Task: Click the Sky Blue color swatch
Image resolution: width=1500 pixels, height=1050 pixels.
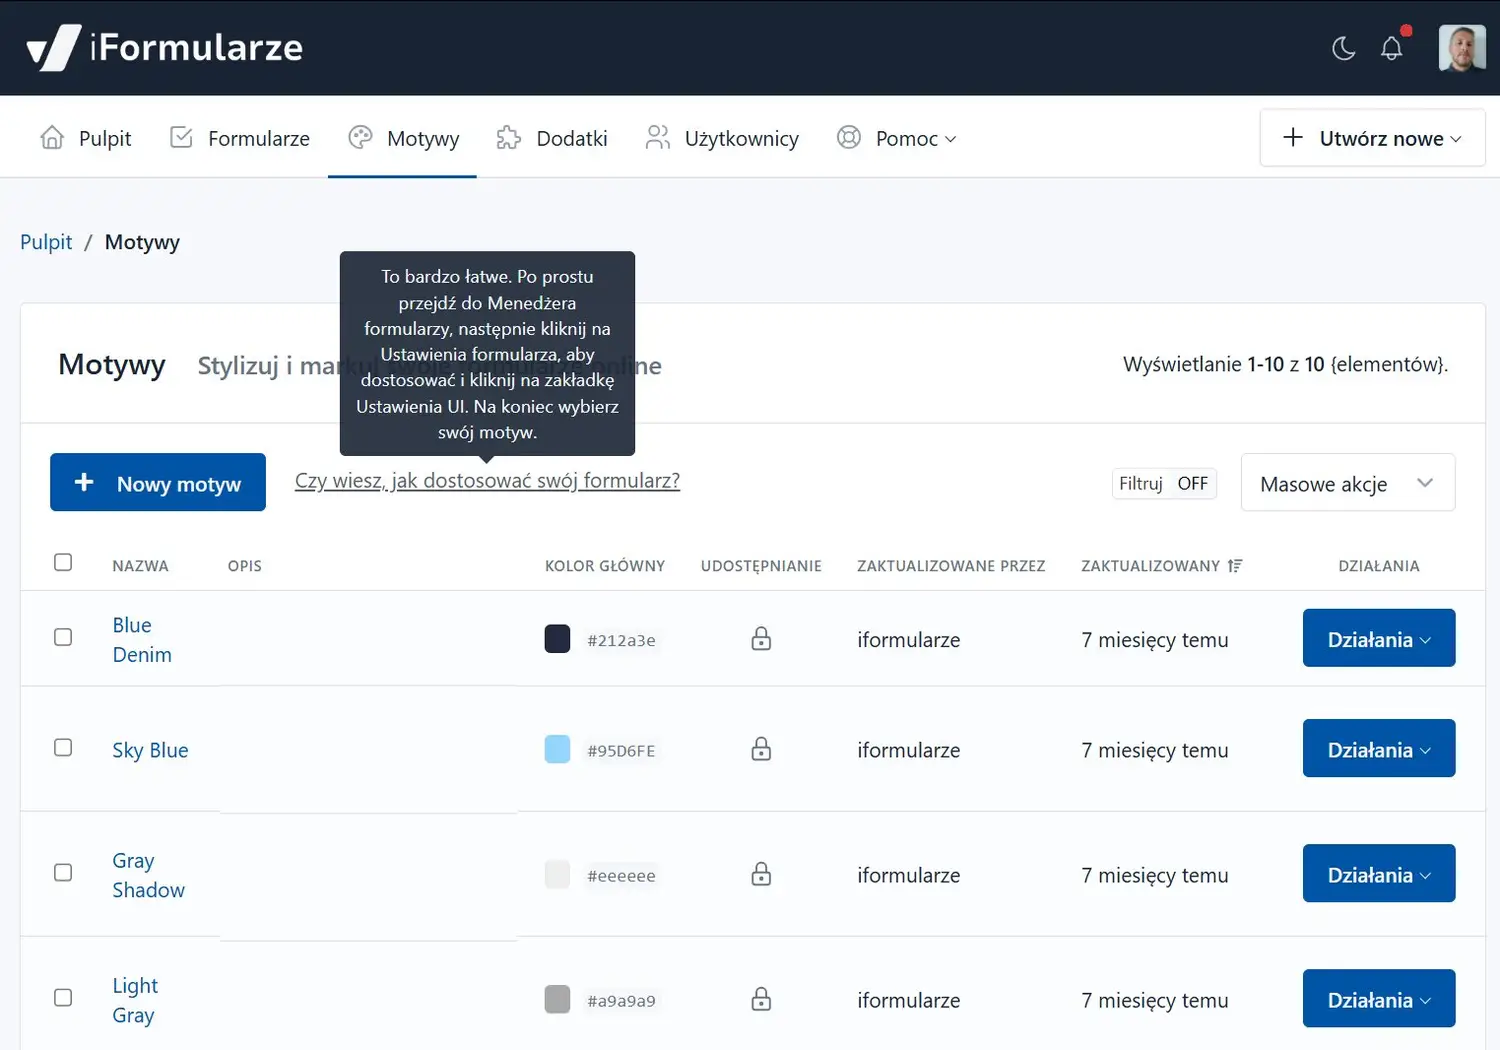Action: (557, 749)
